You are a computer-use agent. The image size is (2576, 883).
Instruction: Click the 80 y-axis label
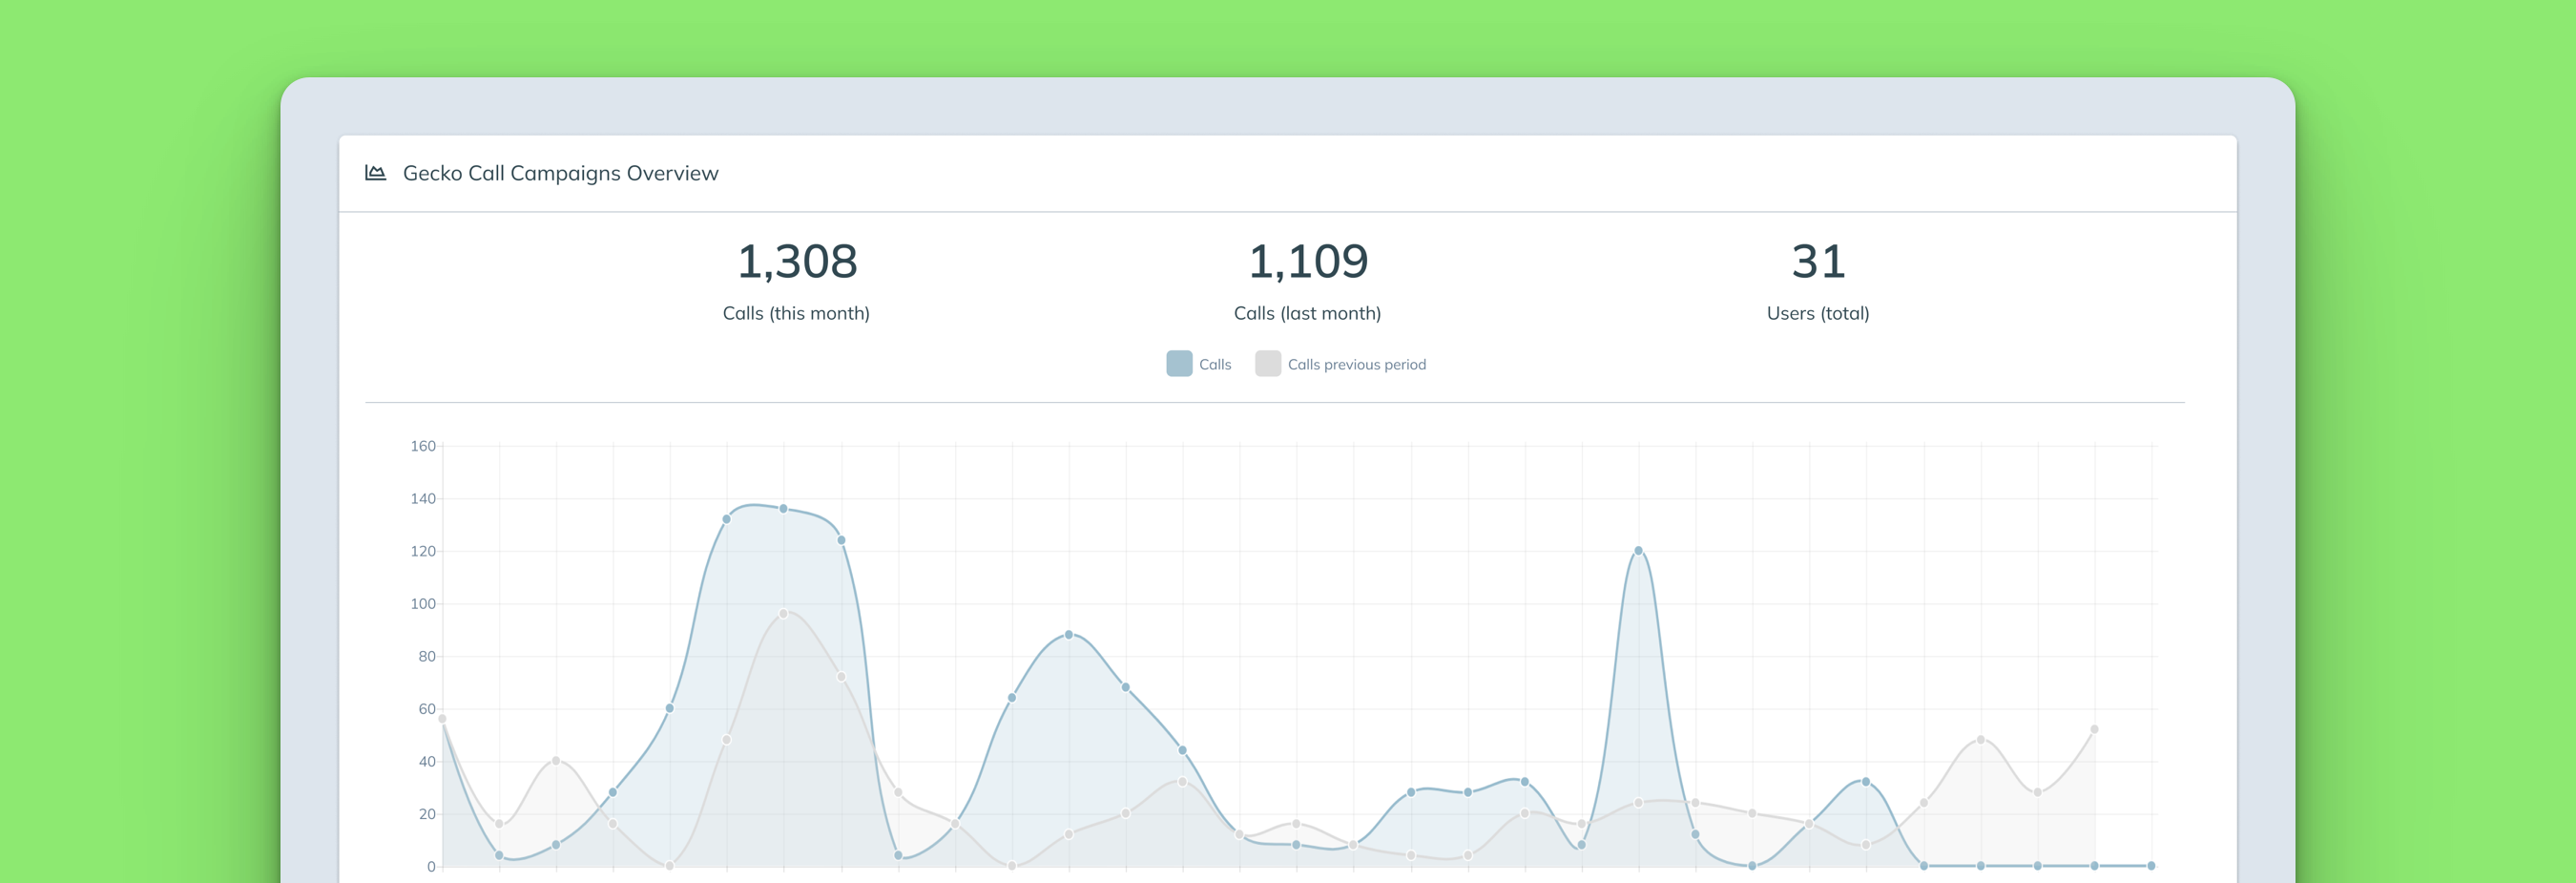click(427, 657)
